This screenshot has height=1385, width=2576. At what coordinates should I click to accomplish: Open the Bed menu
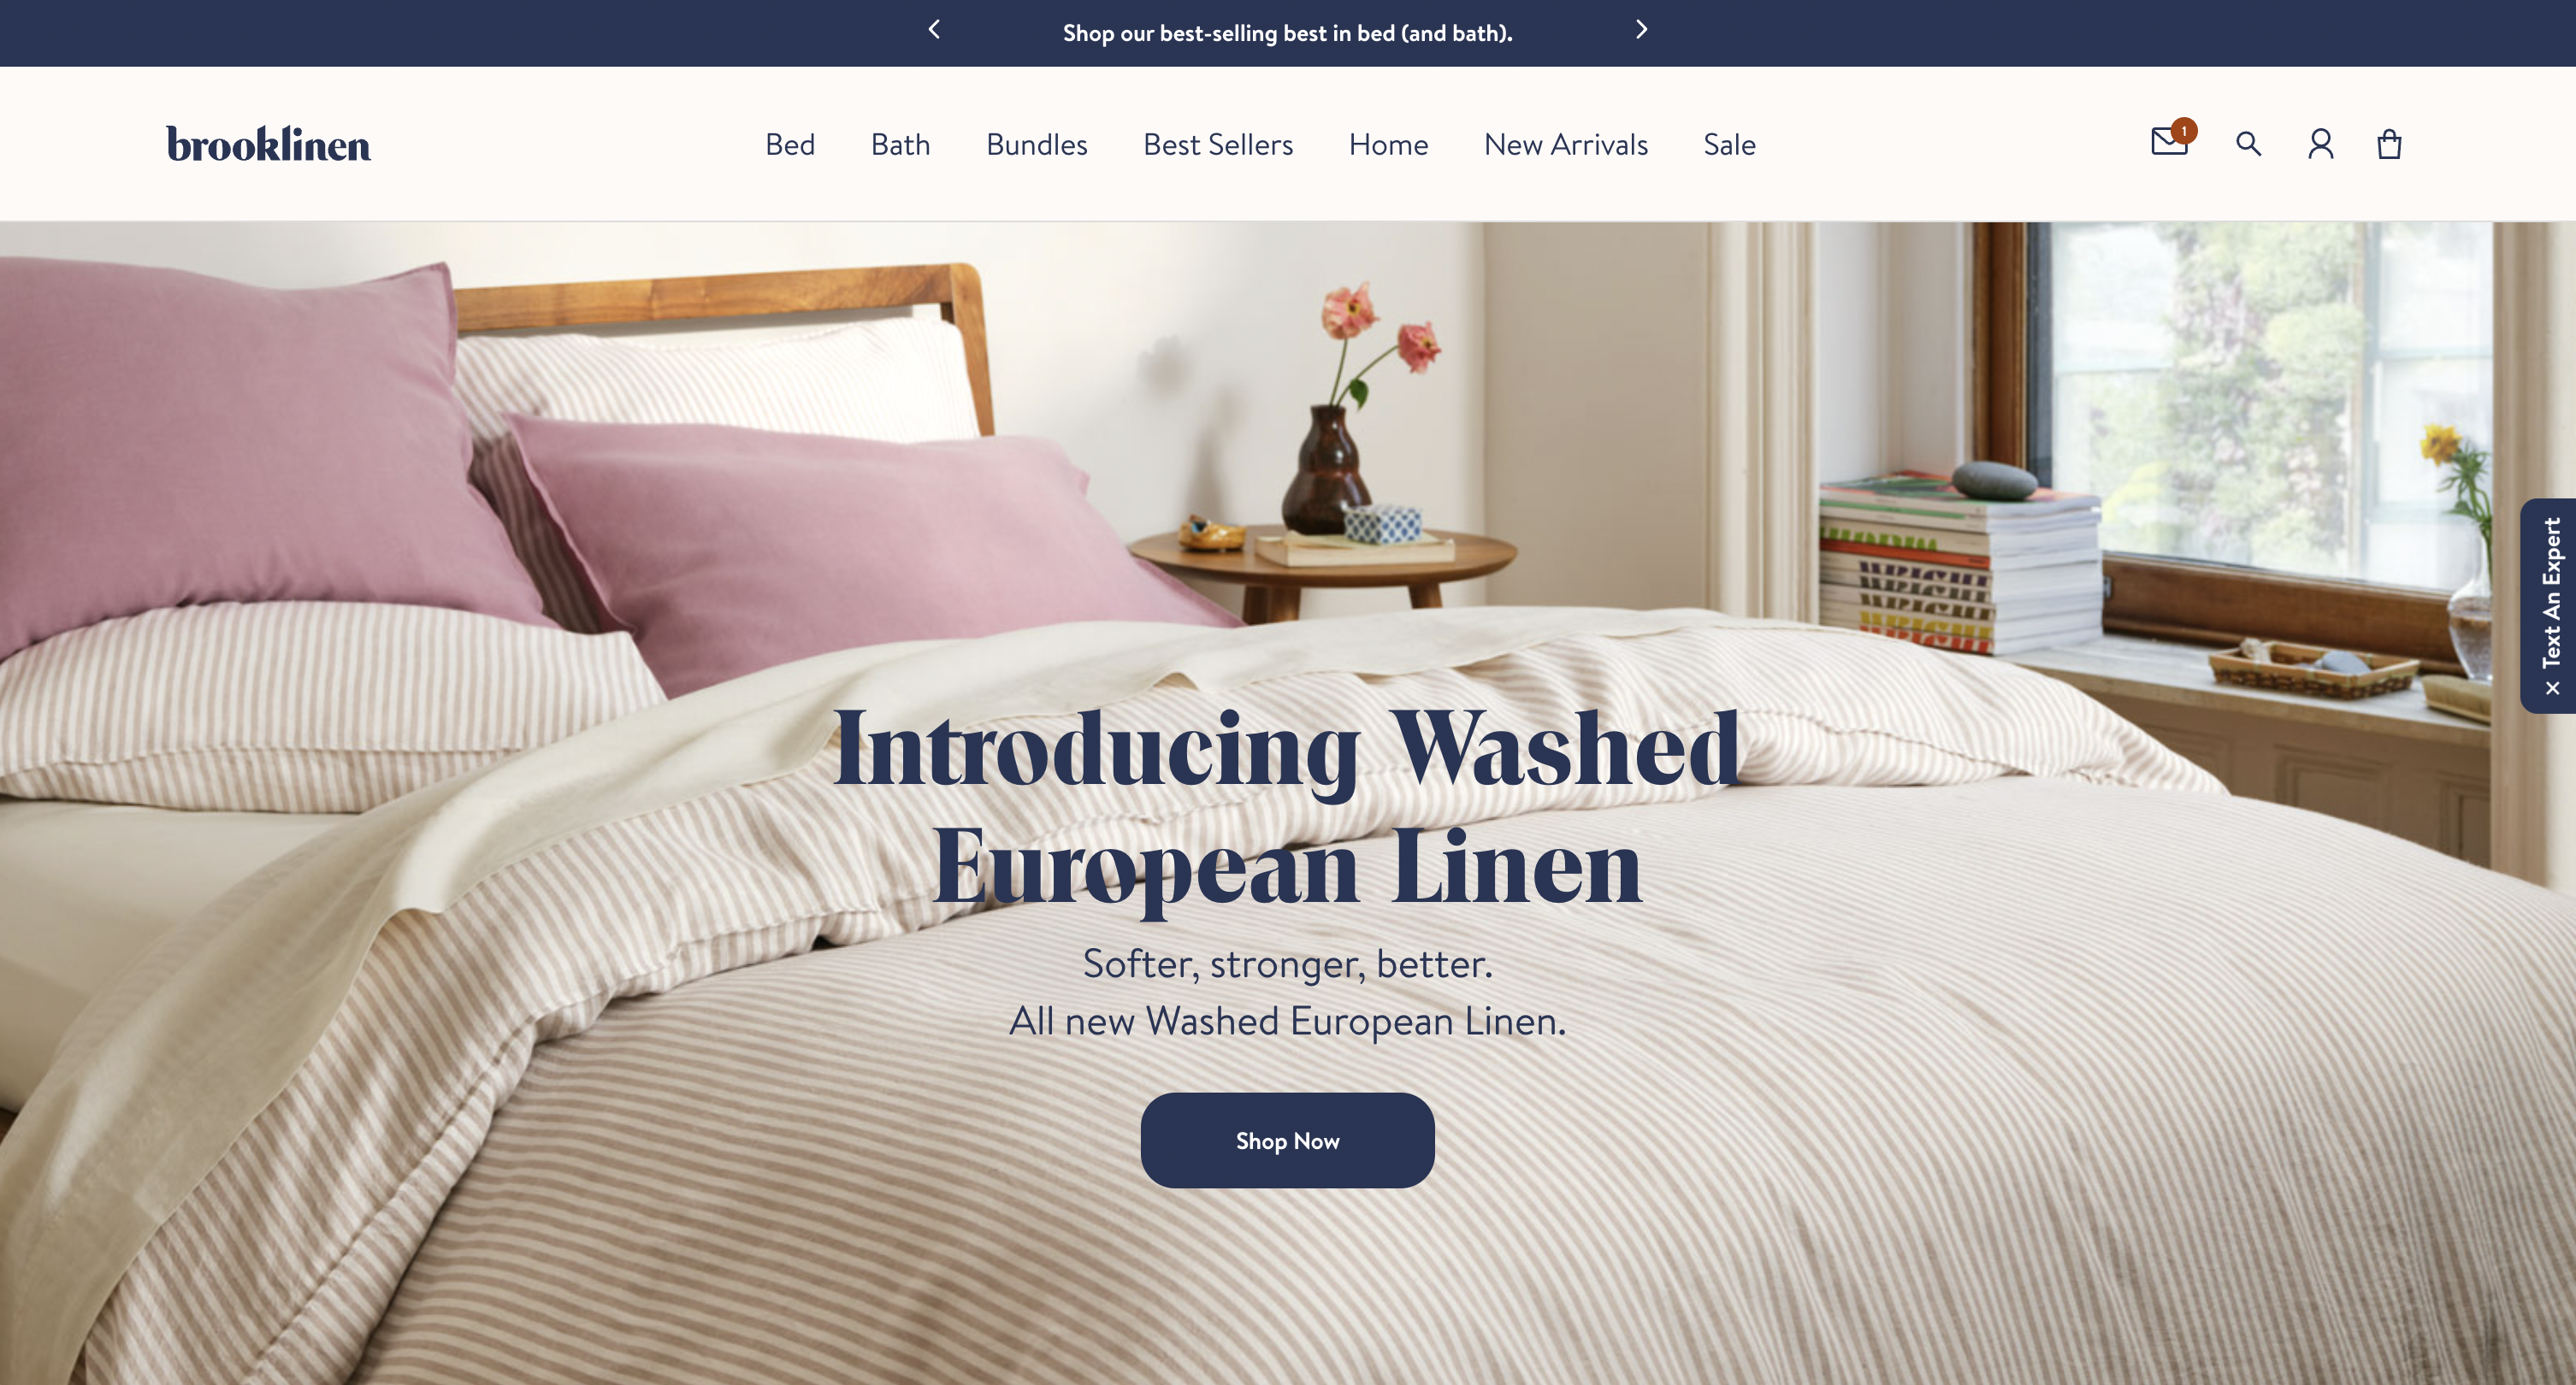pyautogui.click(x=790, y=145)
